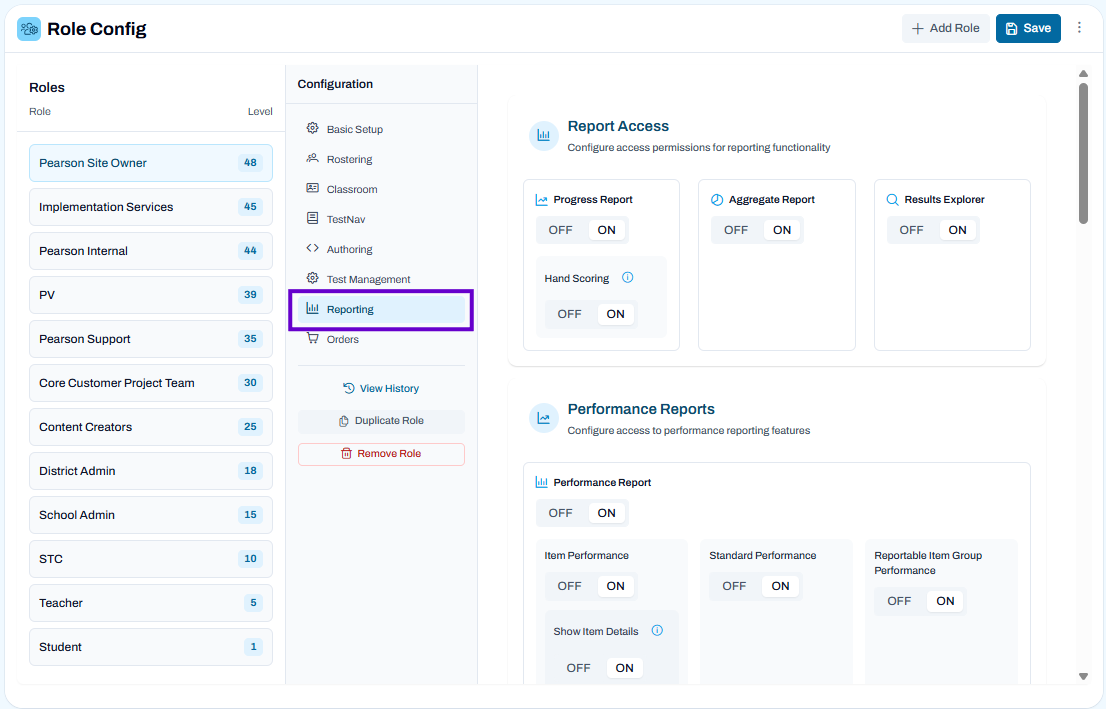The width and height of the screenshot is (1106, 709).
Task: Turn Progress Report ON
Action: [x=607, y=230]
